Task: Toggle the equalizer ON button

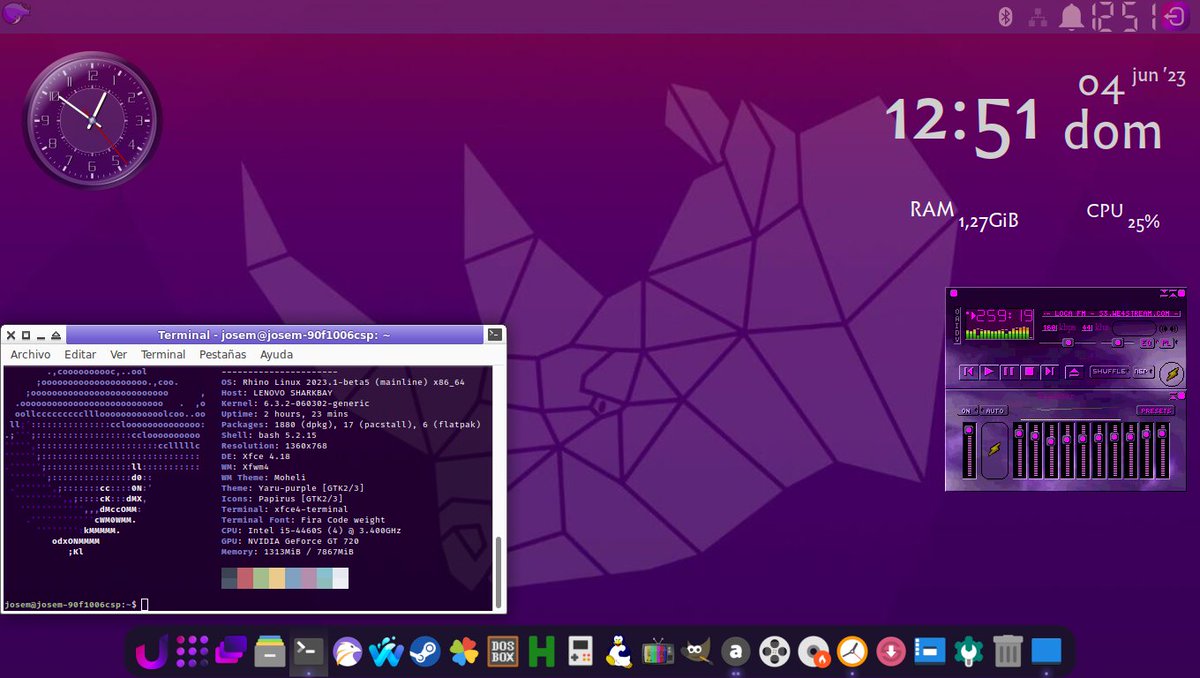Action: tap(967, 411)
